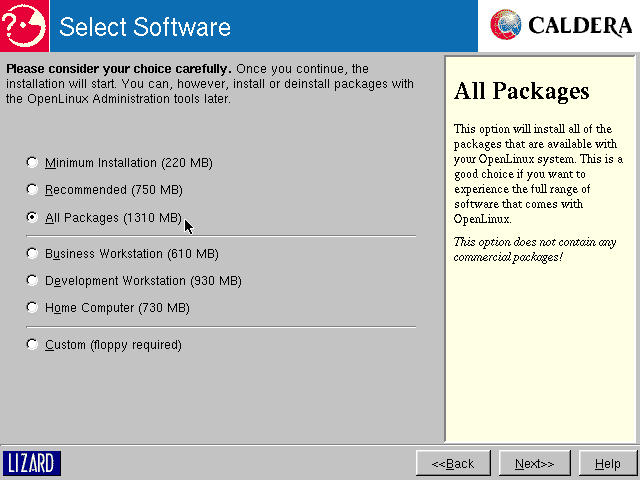640x480 pixels.
Task: Click the LIZARD logo badge
Action: (32, 463)
